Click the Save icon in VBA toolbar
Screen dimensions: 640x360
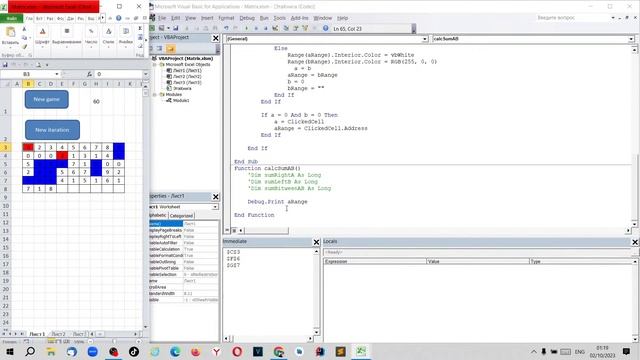(x=176, y=28)
